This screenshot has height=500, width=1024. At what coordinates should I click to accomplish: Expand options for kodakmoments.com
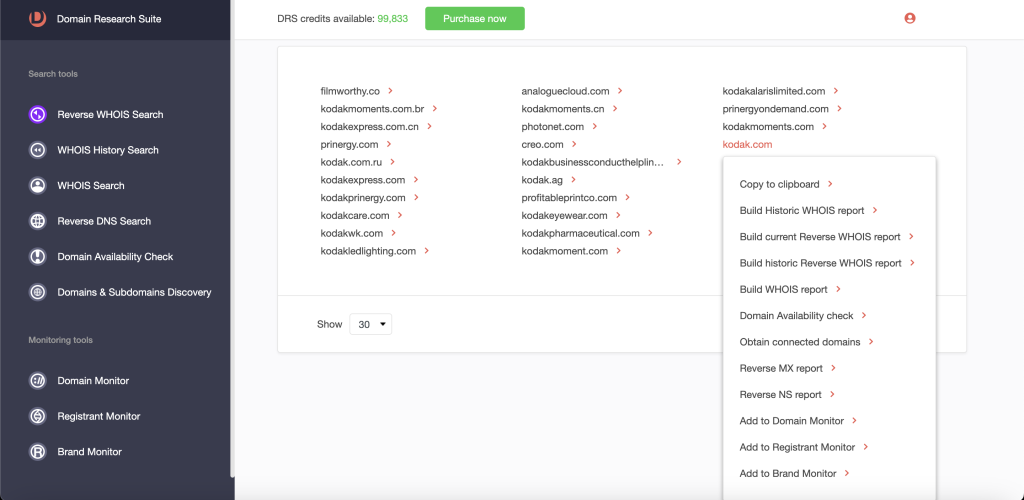coord(824,126)
